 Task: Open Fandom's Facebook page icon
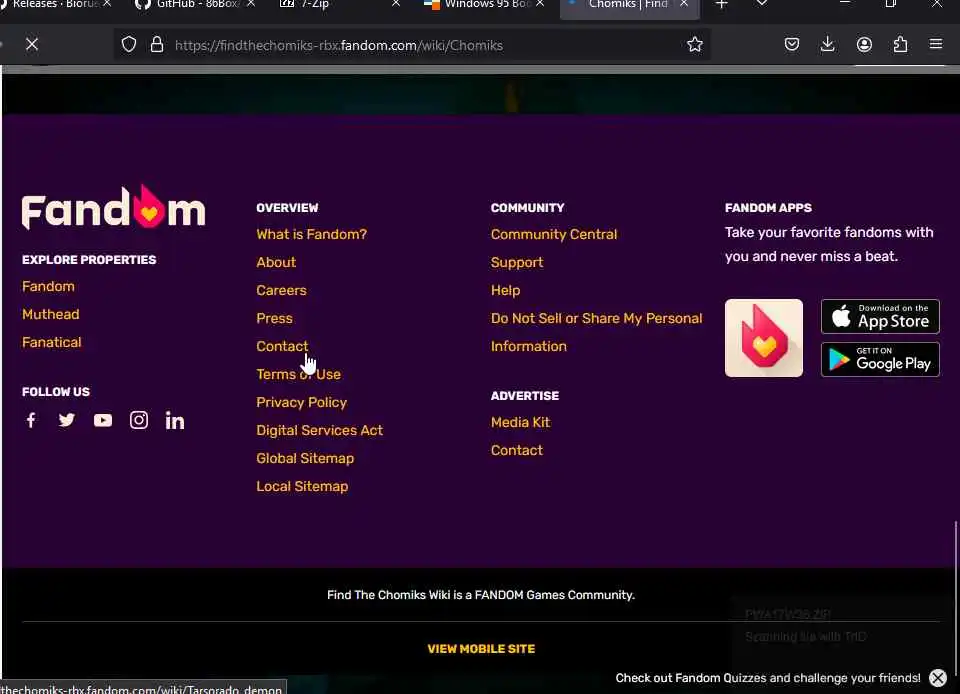point(31,420)
